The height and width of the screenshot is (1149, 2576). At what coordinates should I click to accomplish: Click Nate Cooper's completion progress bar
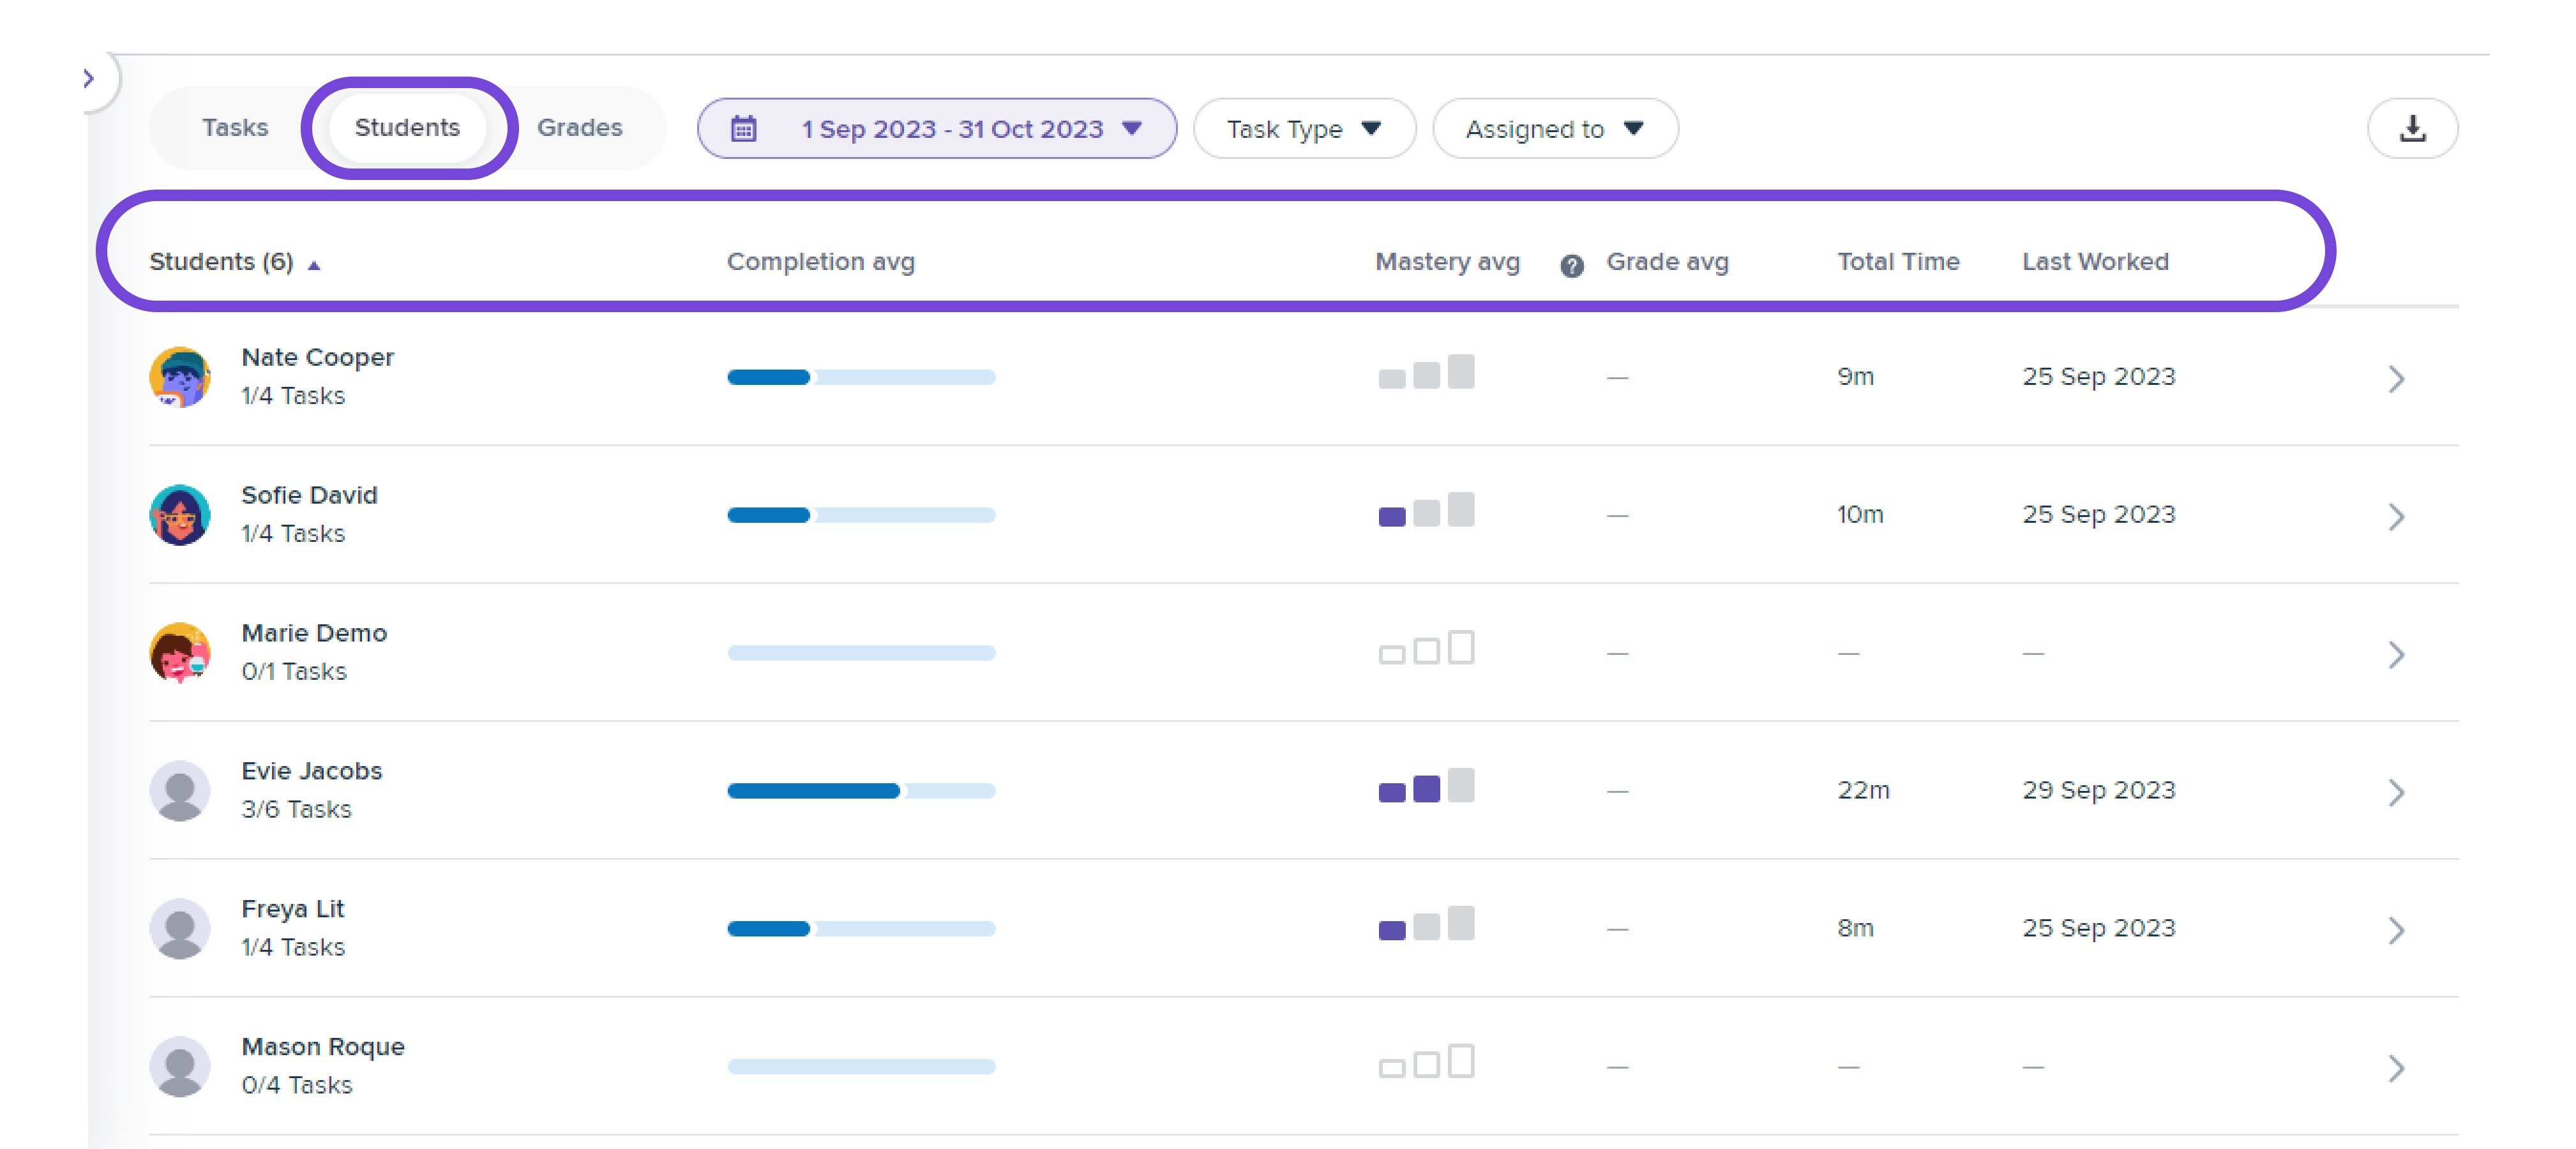pyautogui.click(x=861, y=377)
